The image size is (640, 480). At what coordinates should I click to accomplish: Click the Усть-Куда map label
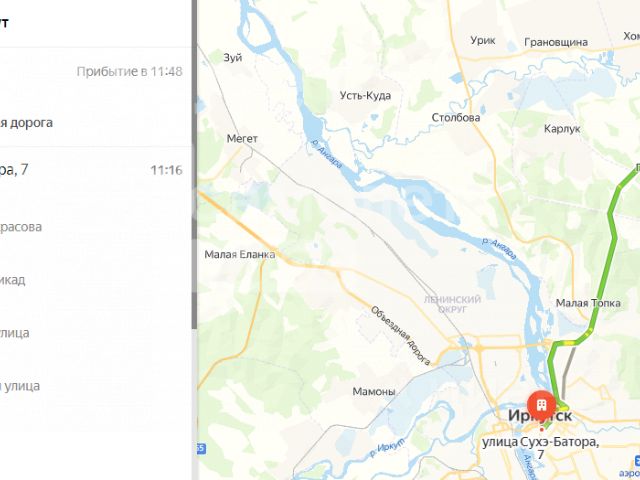tap(365, 96)
